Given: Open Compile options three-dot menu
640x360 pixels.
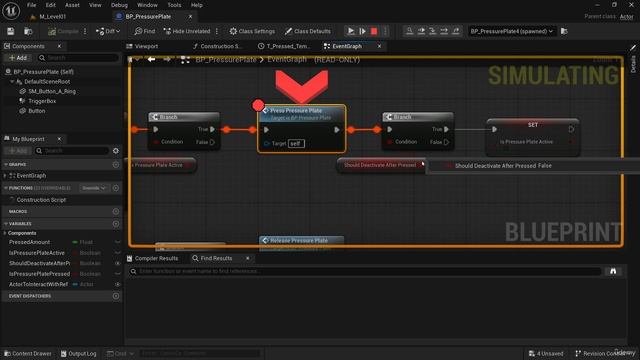Looking at the screenshot, I should tap(85, 31).
